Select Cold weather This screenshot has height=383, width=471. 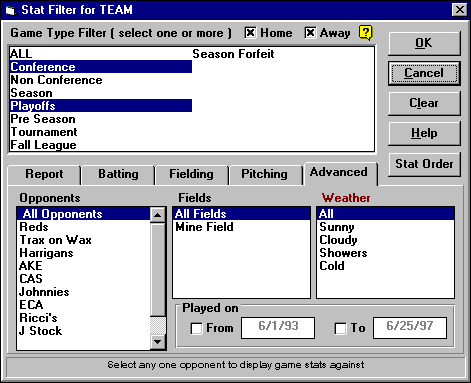pyautogui.click(x=385, y=266)
